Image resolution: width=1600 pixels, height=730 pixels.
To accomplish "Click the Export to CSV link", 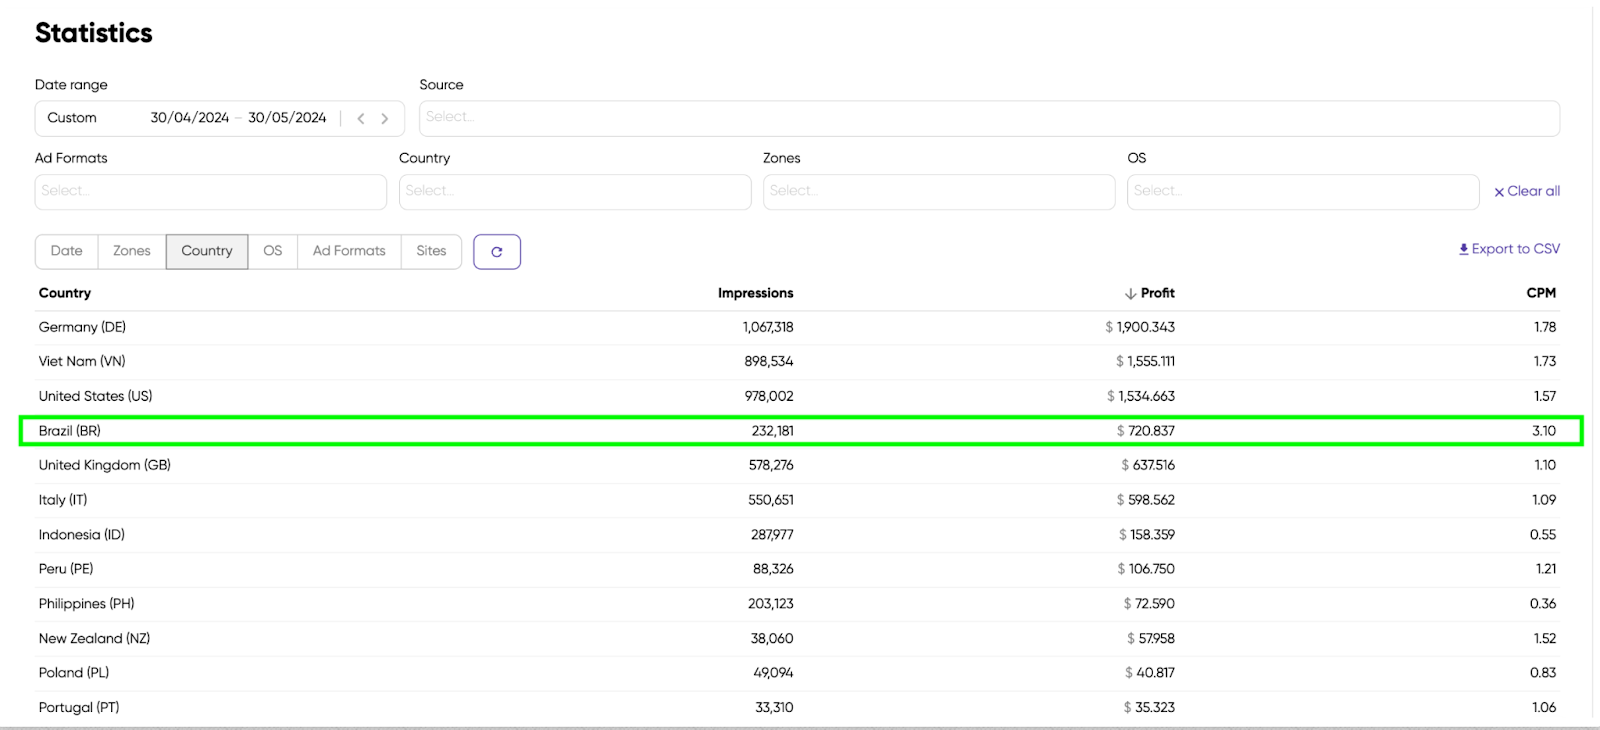I will [x=1509, y=249].
